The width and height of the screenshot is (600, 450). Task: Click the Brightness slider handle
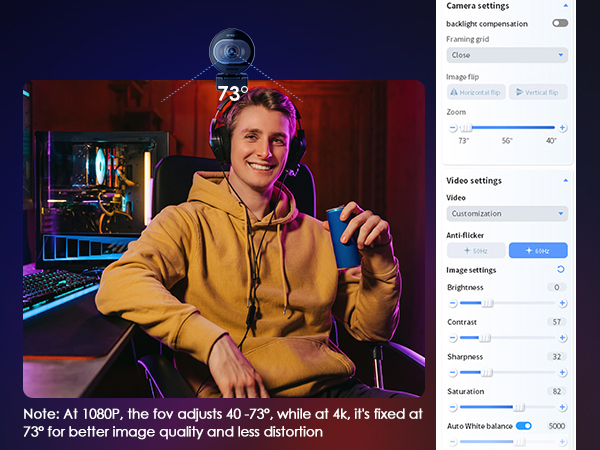coord(487,303)
